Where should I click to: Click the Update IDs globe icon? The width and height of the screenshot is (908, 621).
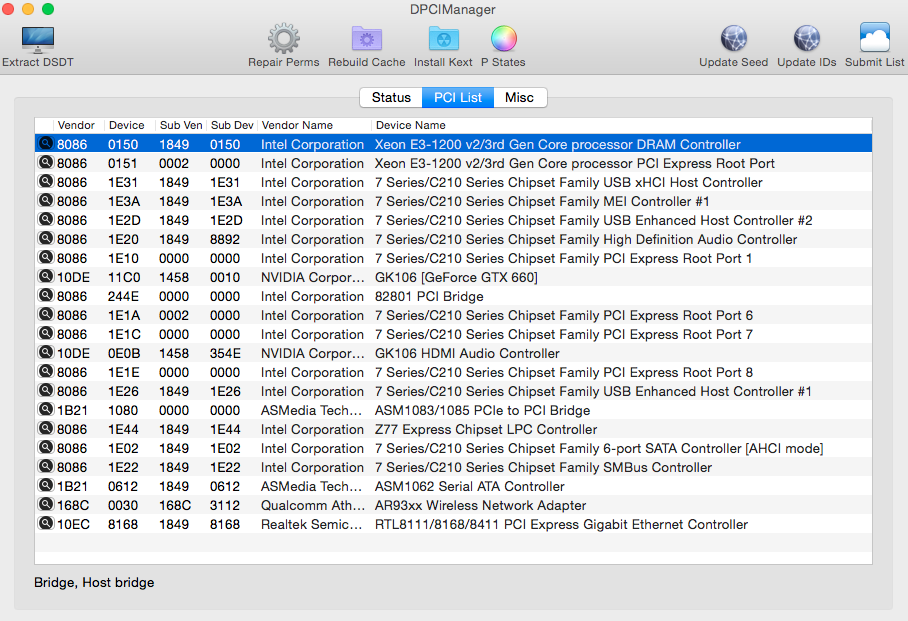pos(806,39)
